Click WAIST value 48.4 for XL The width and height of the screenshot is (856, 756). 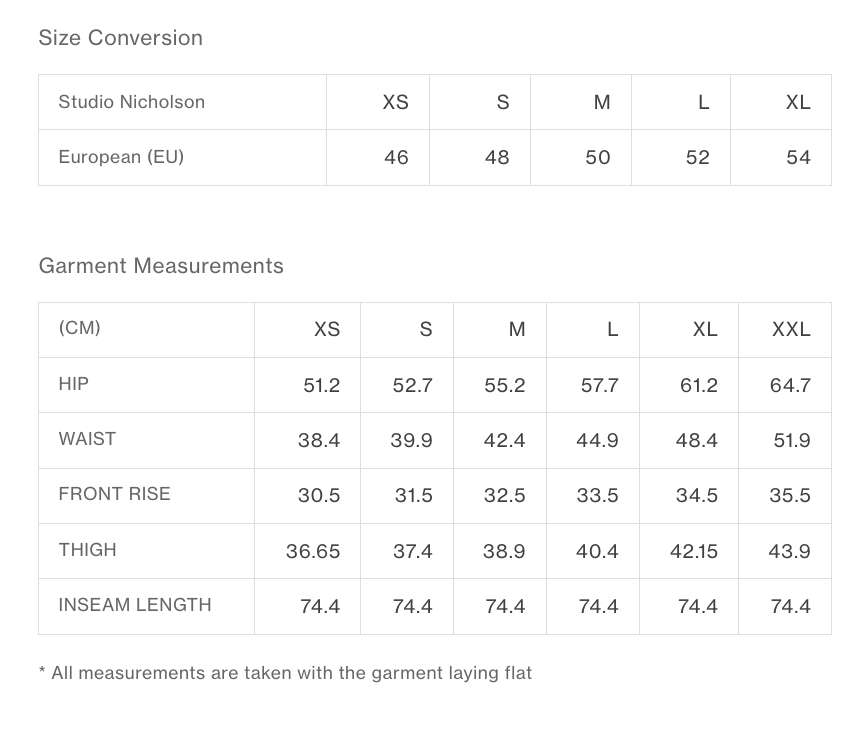(x=696, y=440)
